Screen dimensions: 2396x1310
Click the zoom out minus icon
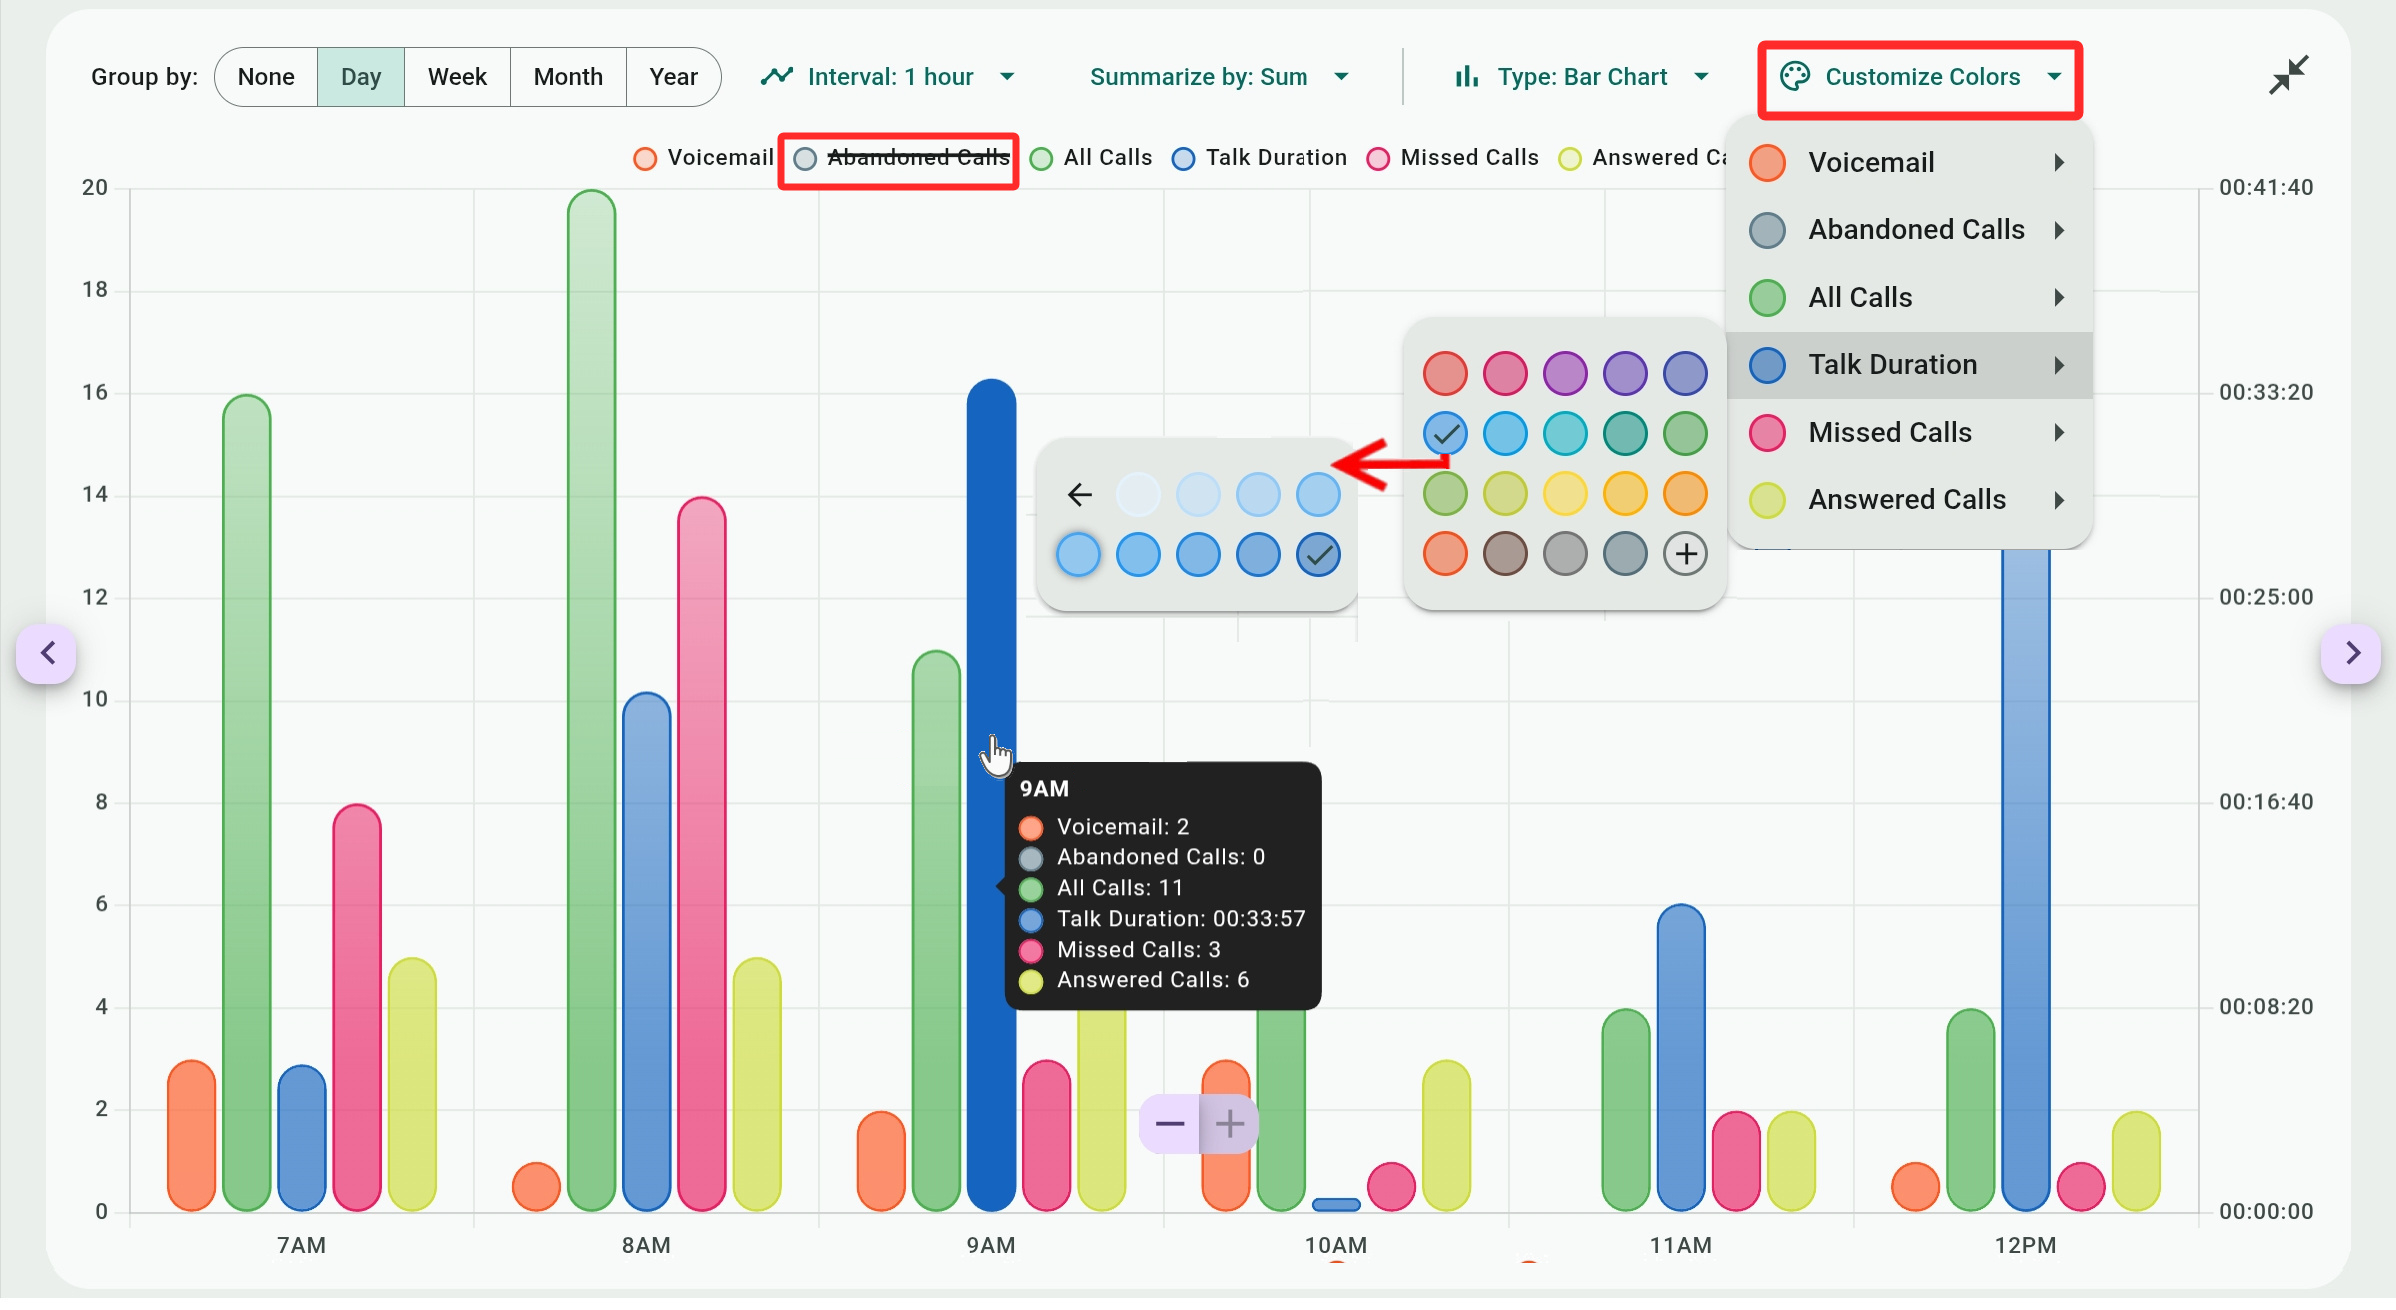[x=1169, y=1124]
